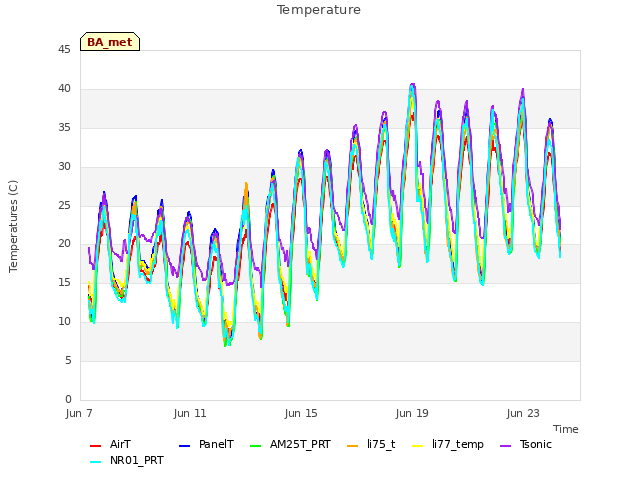The width and height of the screenshot is (640, 480).
Task: Click the AM25T_PRT legend label
Action: (300, 444)
